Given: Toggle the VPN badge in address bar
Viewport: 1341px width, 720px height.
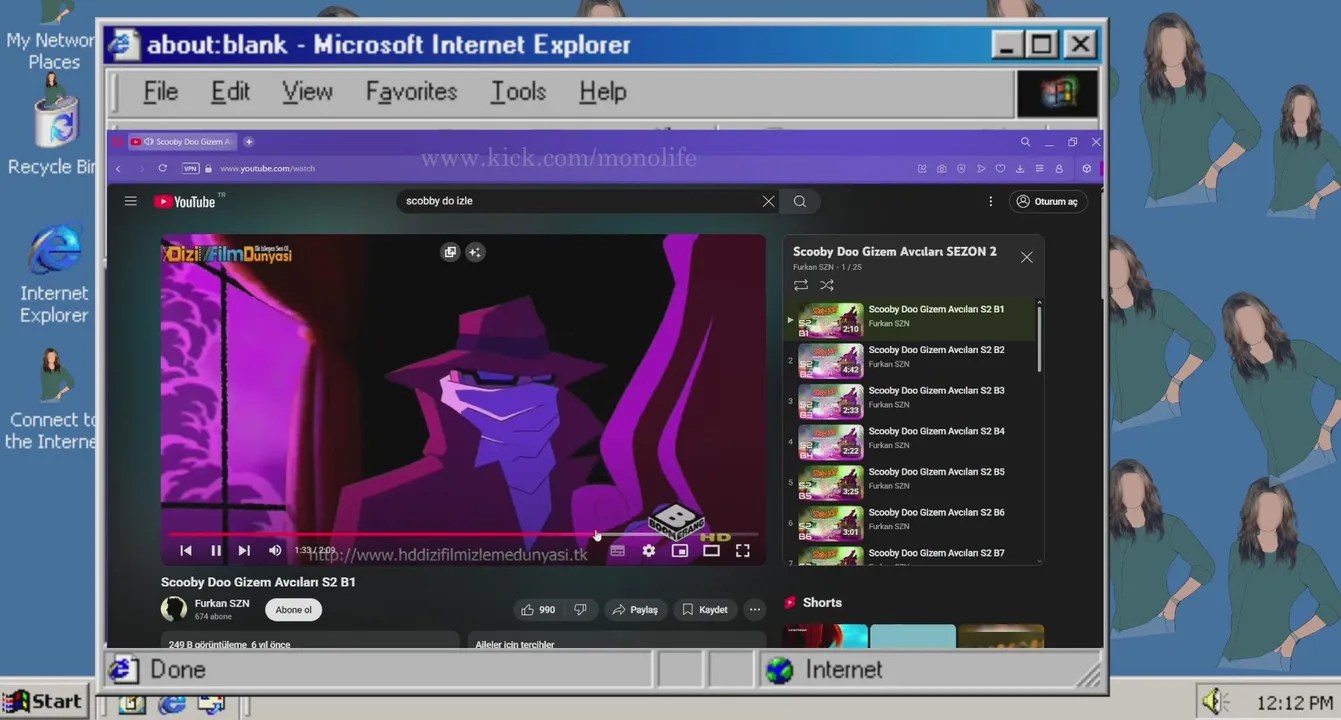Looking at the screenshot, I should (x=190, y=169).
